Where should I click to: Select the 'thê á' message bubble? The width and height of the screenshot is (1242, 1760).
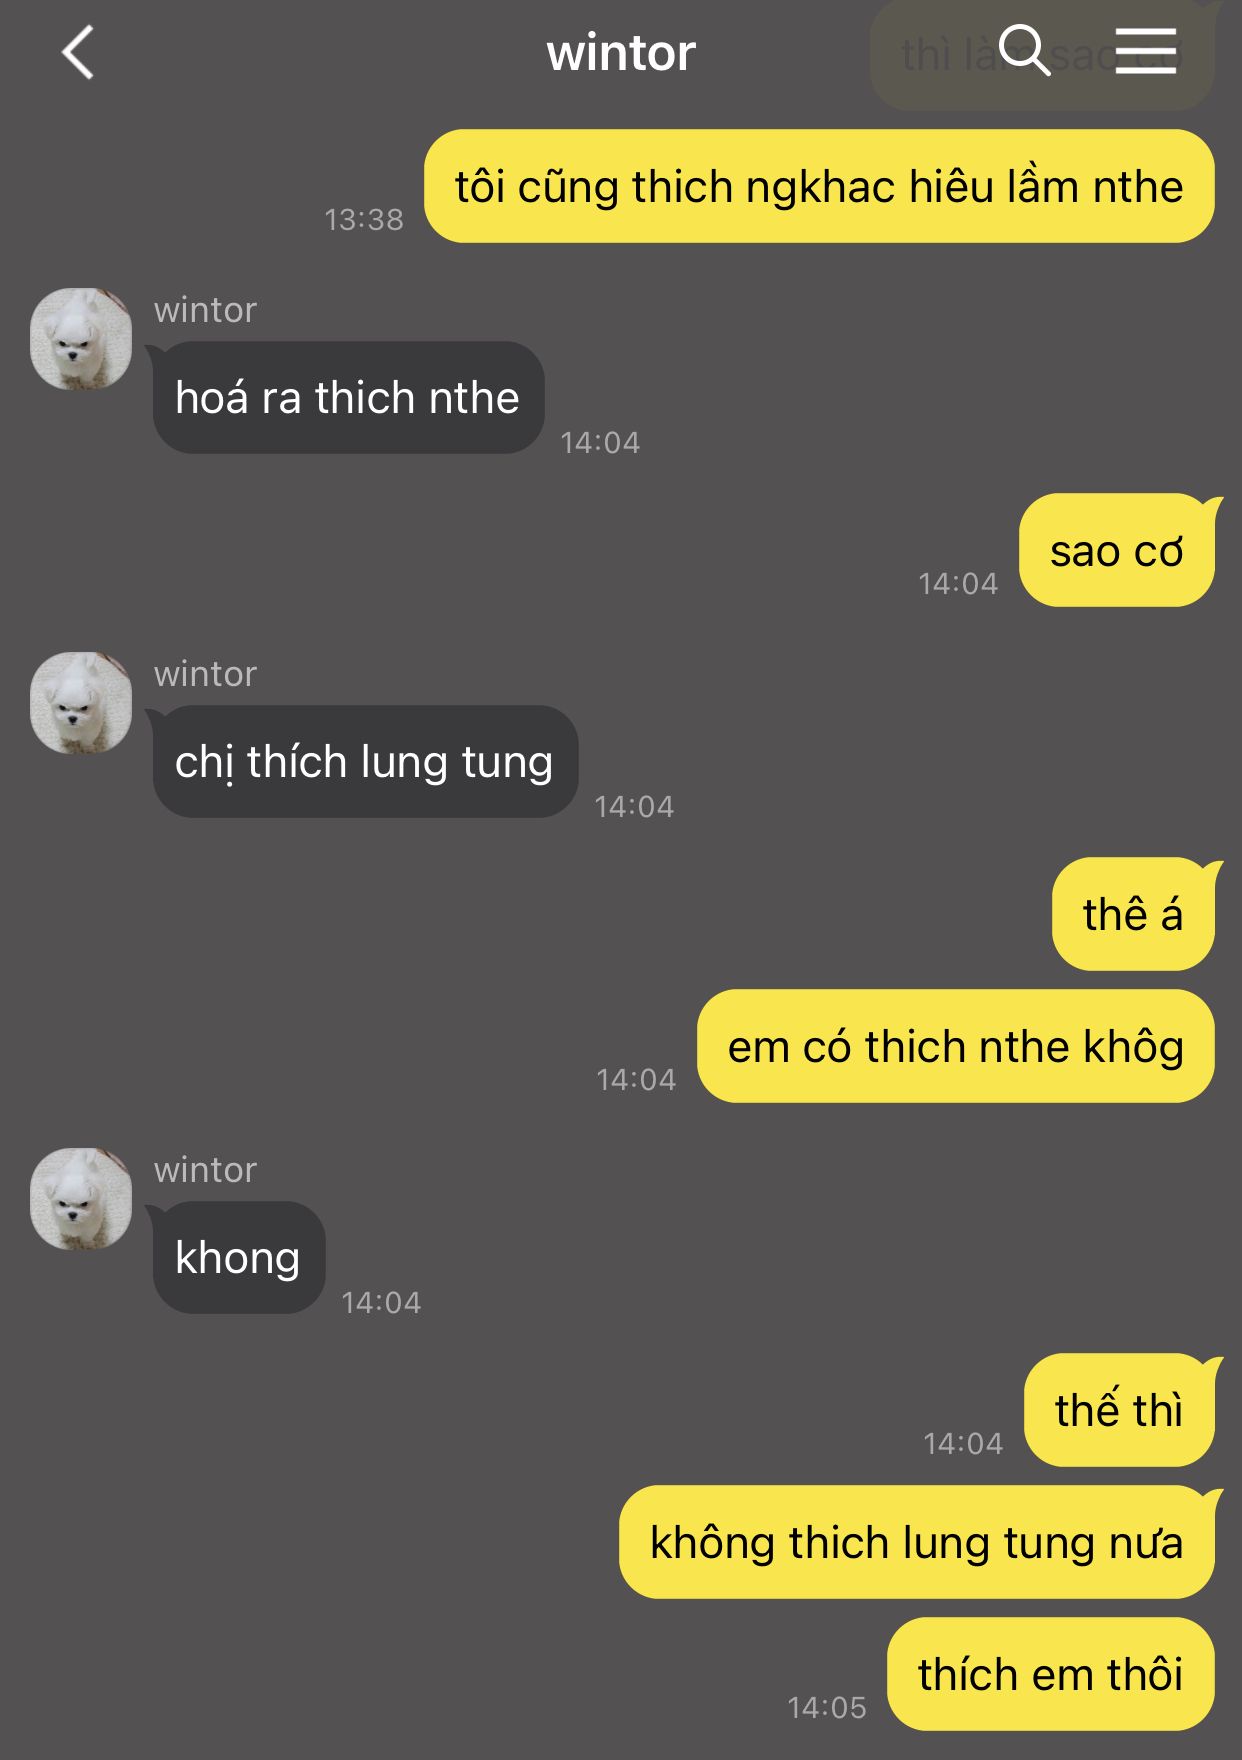pyautogui.click(x=1133, y=914)
